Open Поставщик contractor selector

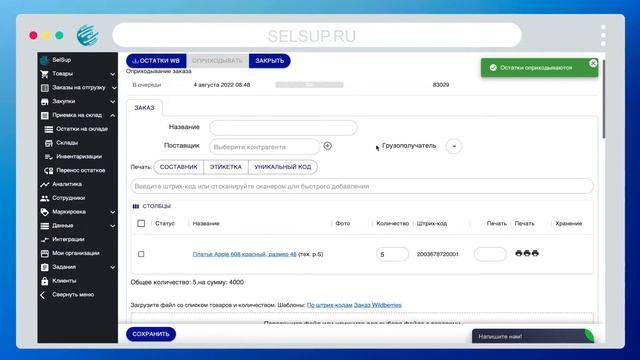(264, 147)
